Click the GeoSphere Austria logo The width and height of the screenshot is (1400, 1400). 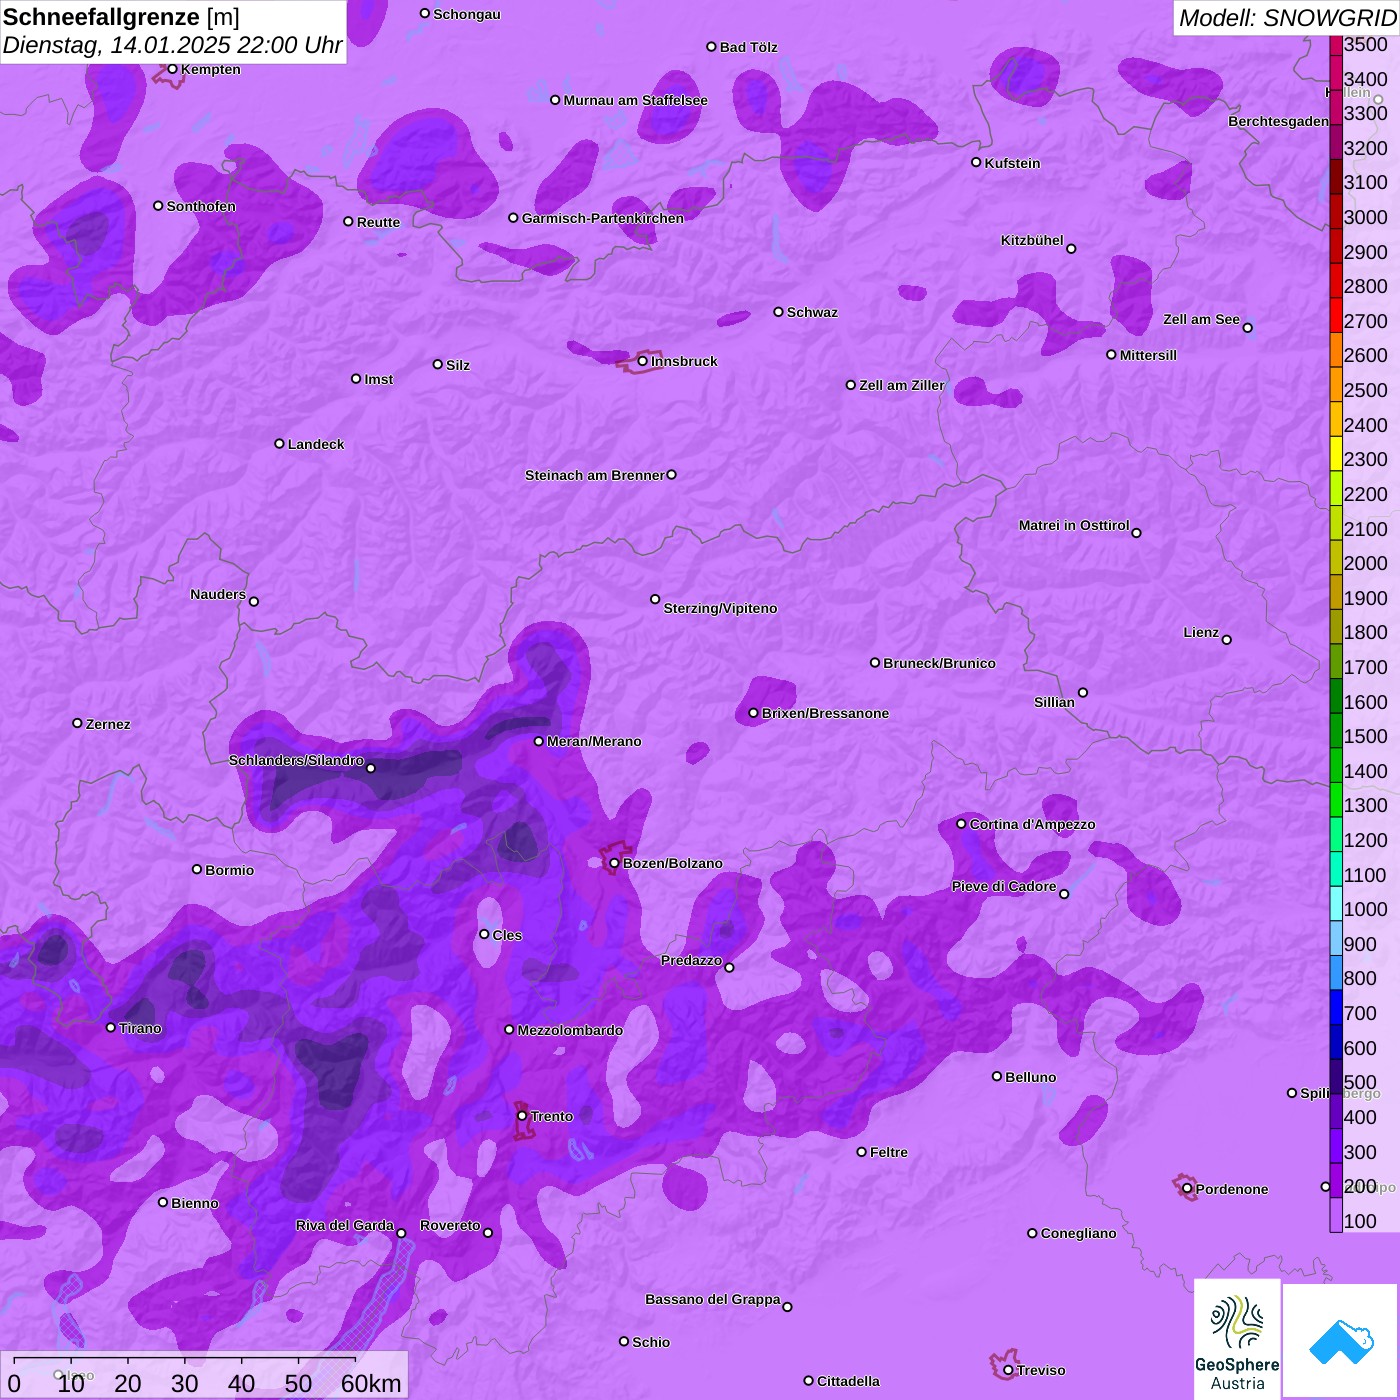point(1237,1339)
